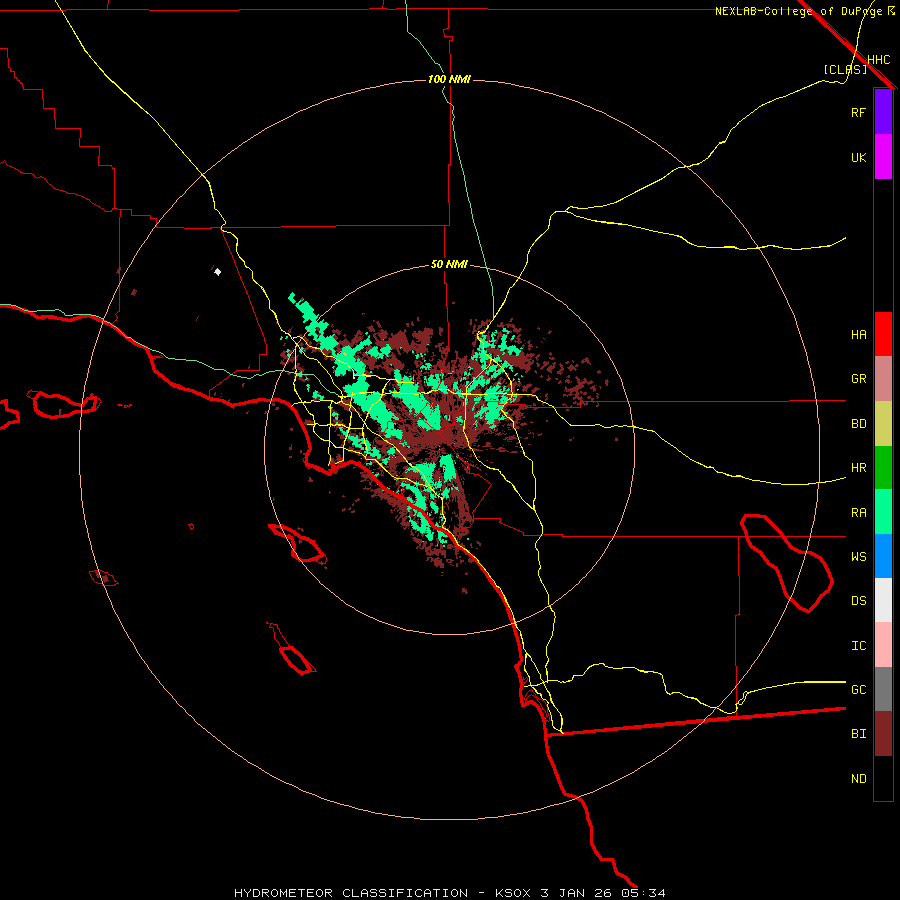Click the BD legend label
This screenshot has width=900, height=900.
click(x=858, y=423)
